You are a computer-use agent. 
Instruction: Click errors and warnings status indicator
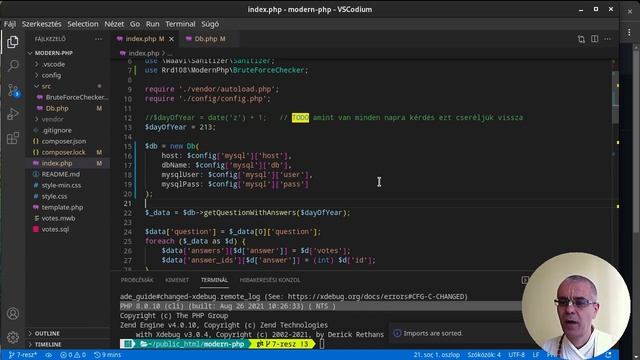[x=73, y=355]
